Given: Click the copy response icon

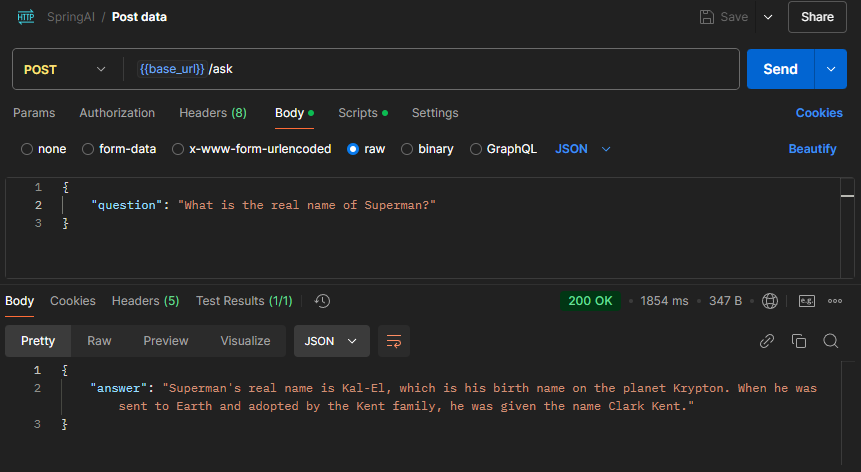Looking at the screenshot, I should pos(798,341).
